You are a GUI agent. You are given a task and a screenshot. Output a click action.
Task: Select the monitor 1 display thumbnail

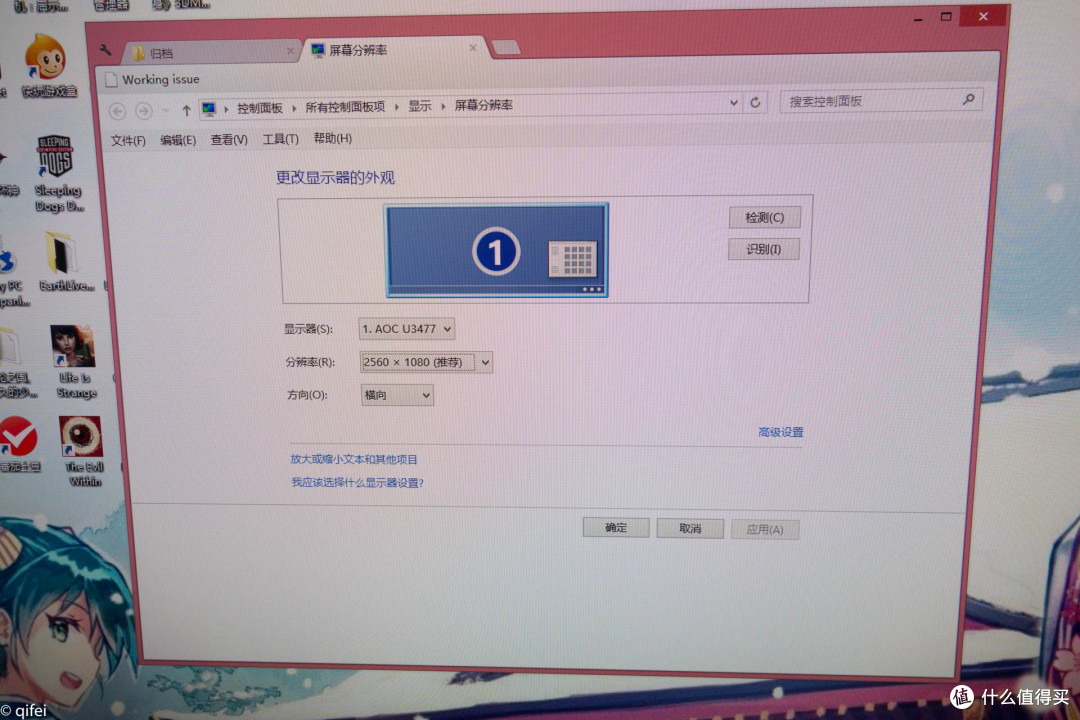point(496,250)
